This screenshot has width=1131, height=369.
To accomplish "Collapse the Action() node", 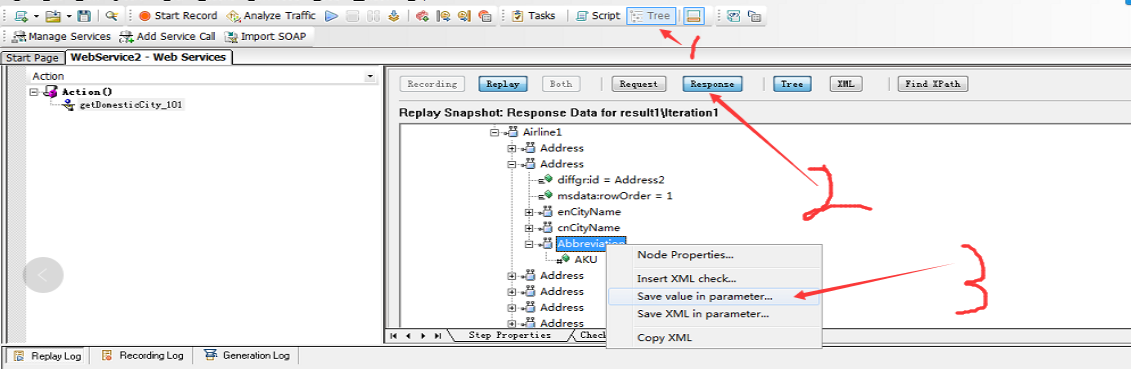I will [x=34, y=92].
